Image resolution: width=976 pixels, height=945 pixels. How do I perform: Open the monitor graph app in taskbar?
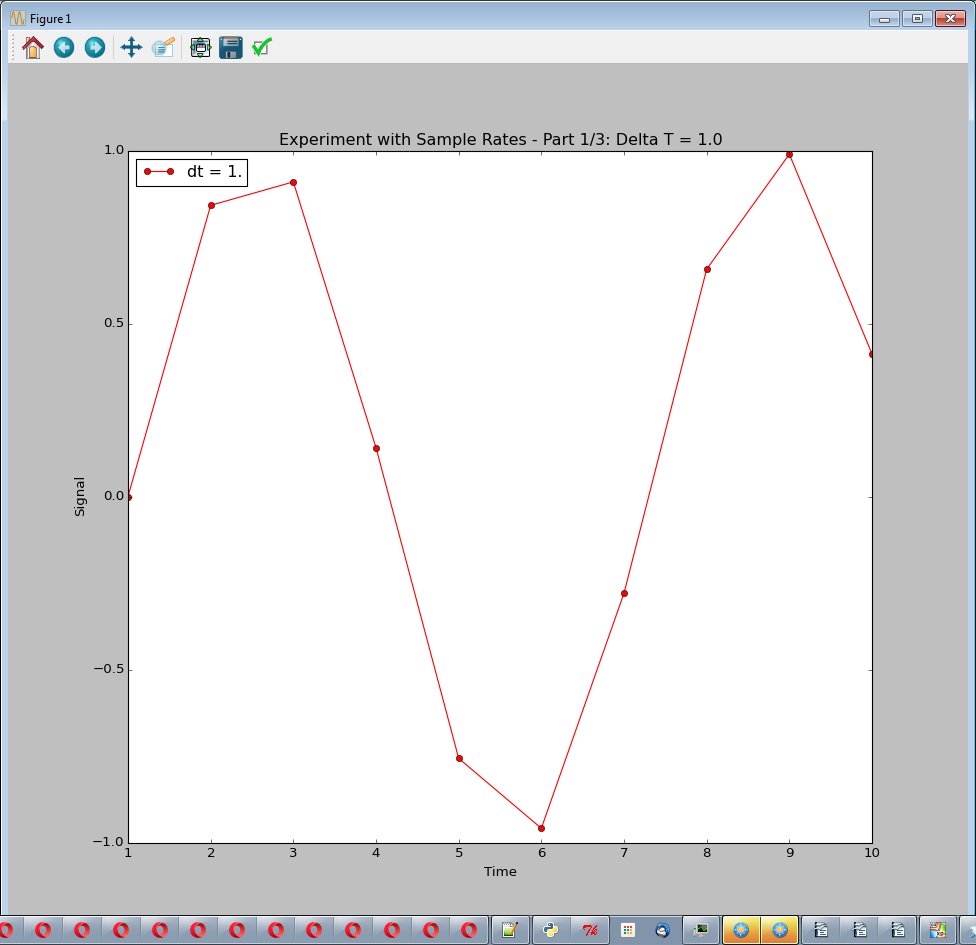(701, 930)
